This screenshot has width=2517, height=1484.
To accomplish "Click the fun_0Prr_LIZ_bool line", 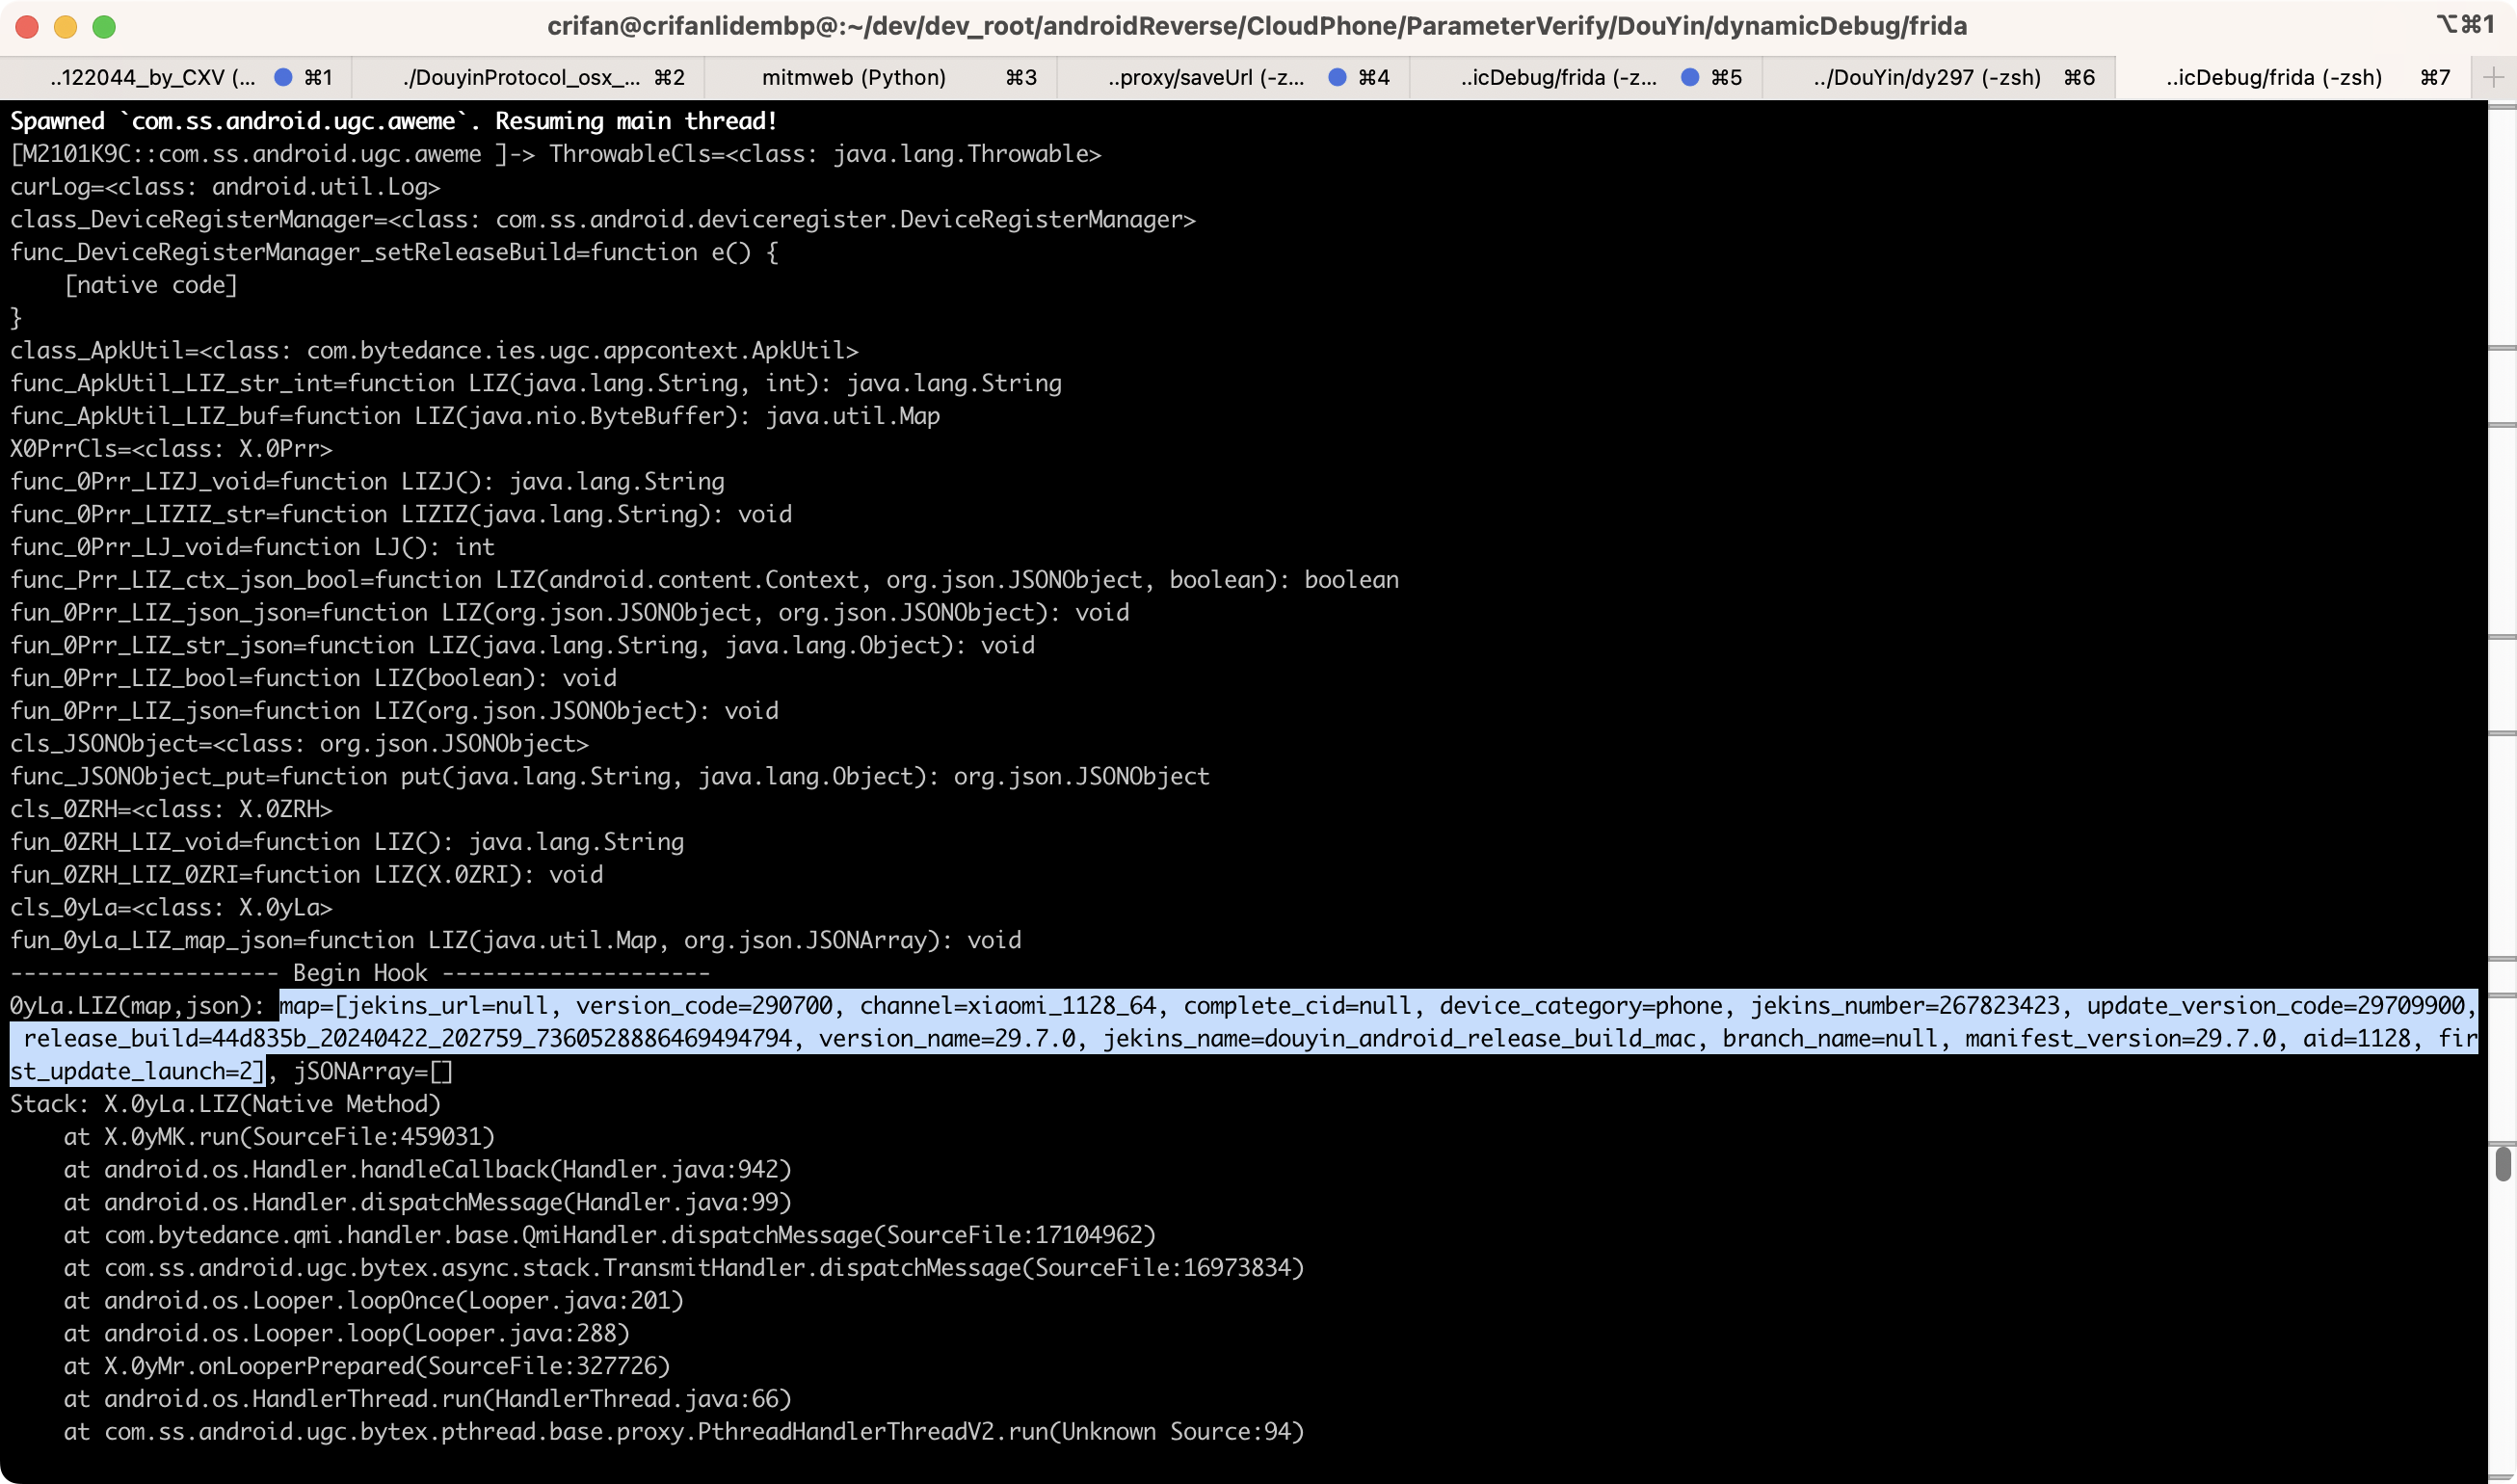I will click(313, 678).
